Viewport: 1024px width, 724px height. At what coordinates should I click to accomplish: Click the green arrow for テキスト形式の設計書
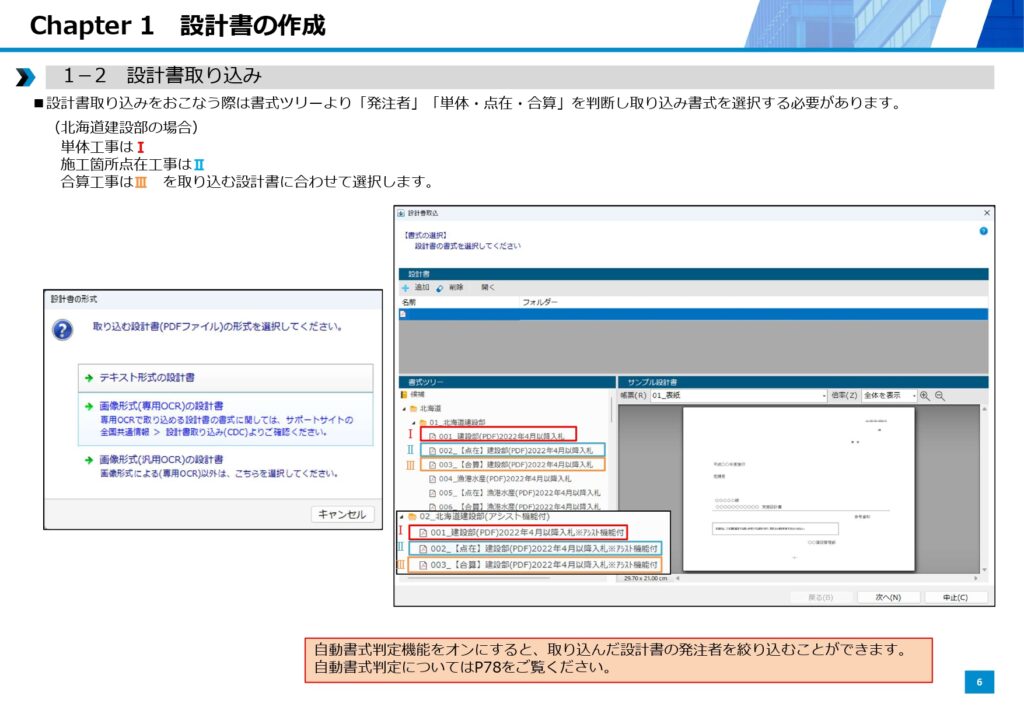(89, 378)
